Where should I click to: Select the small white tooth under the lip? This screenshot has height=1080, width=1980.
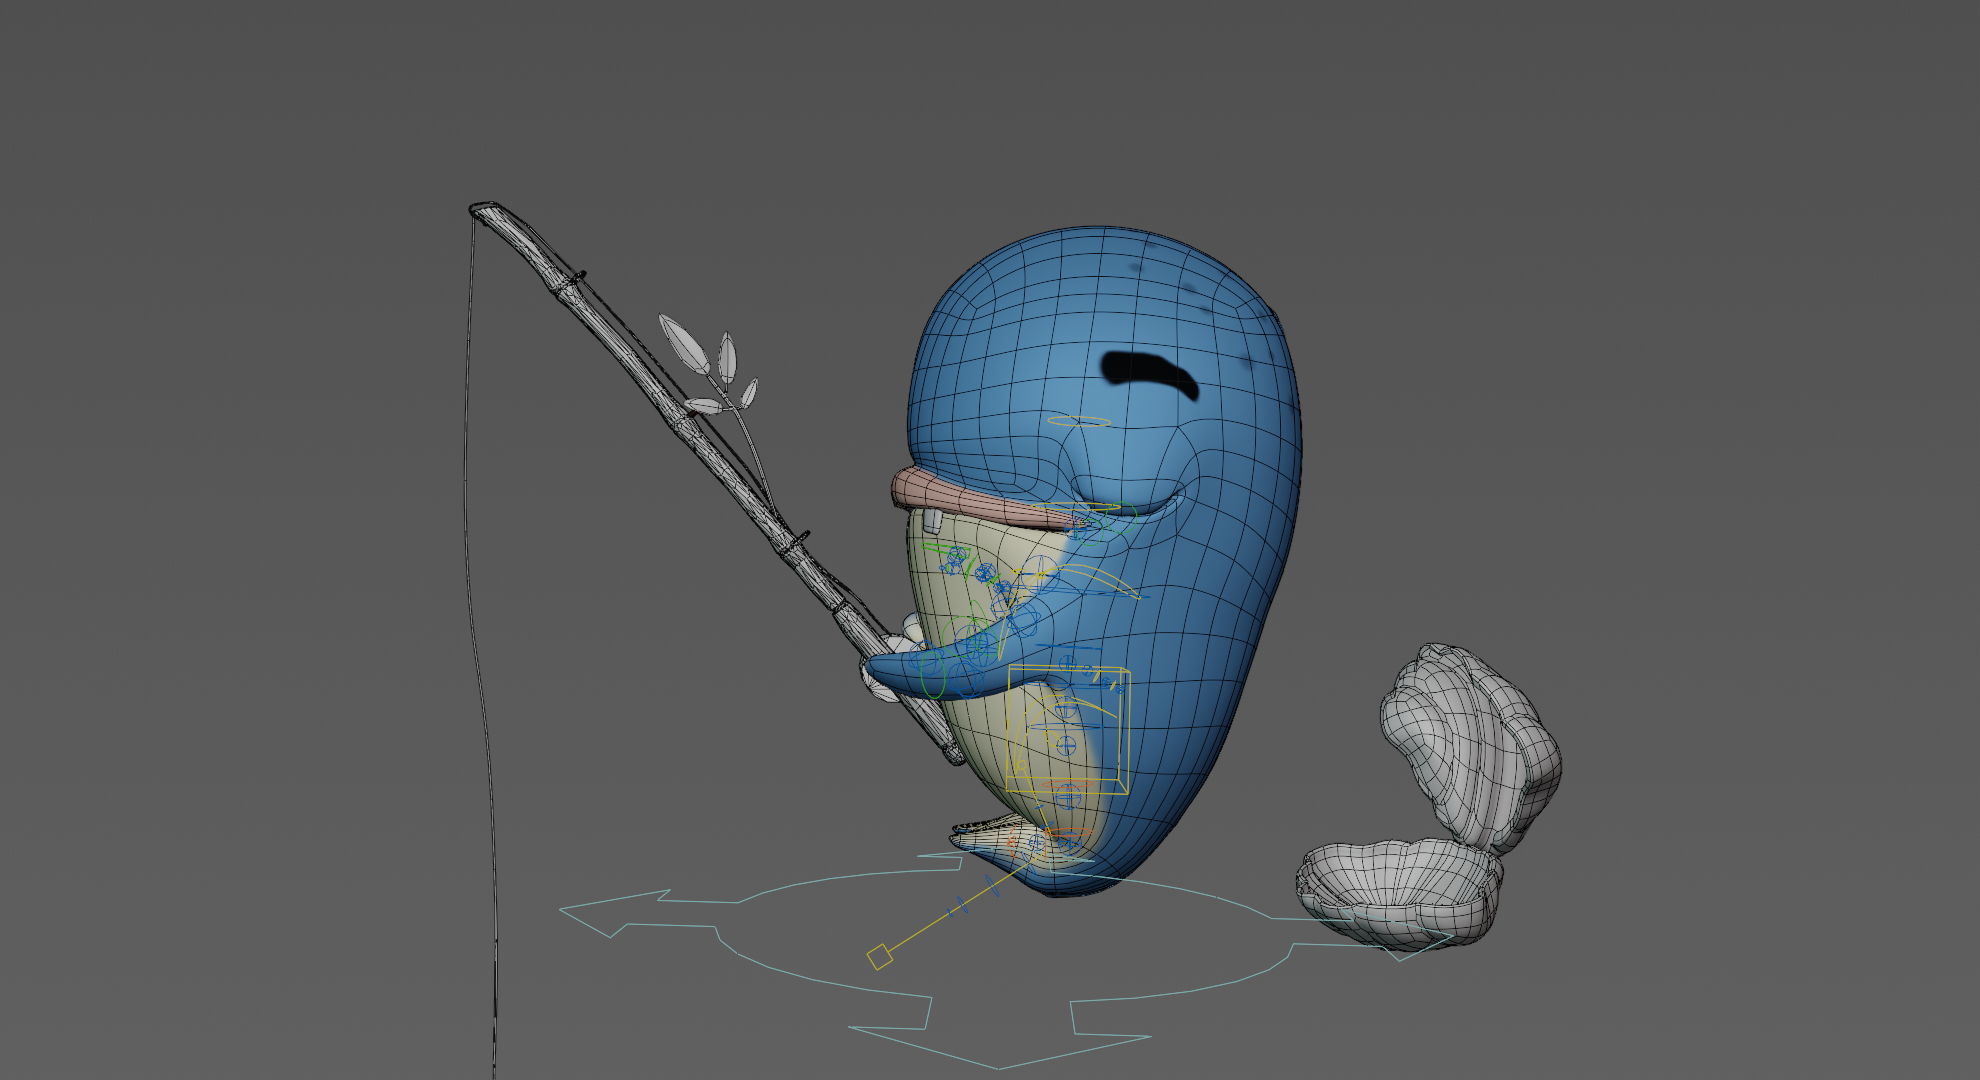pos(932,521)
